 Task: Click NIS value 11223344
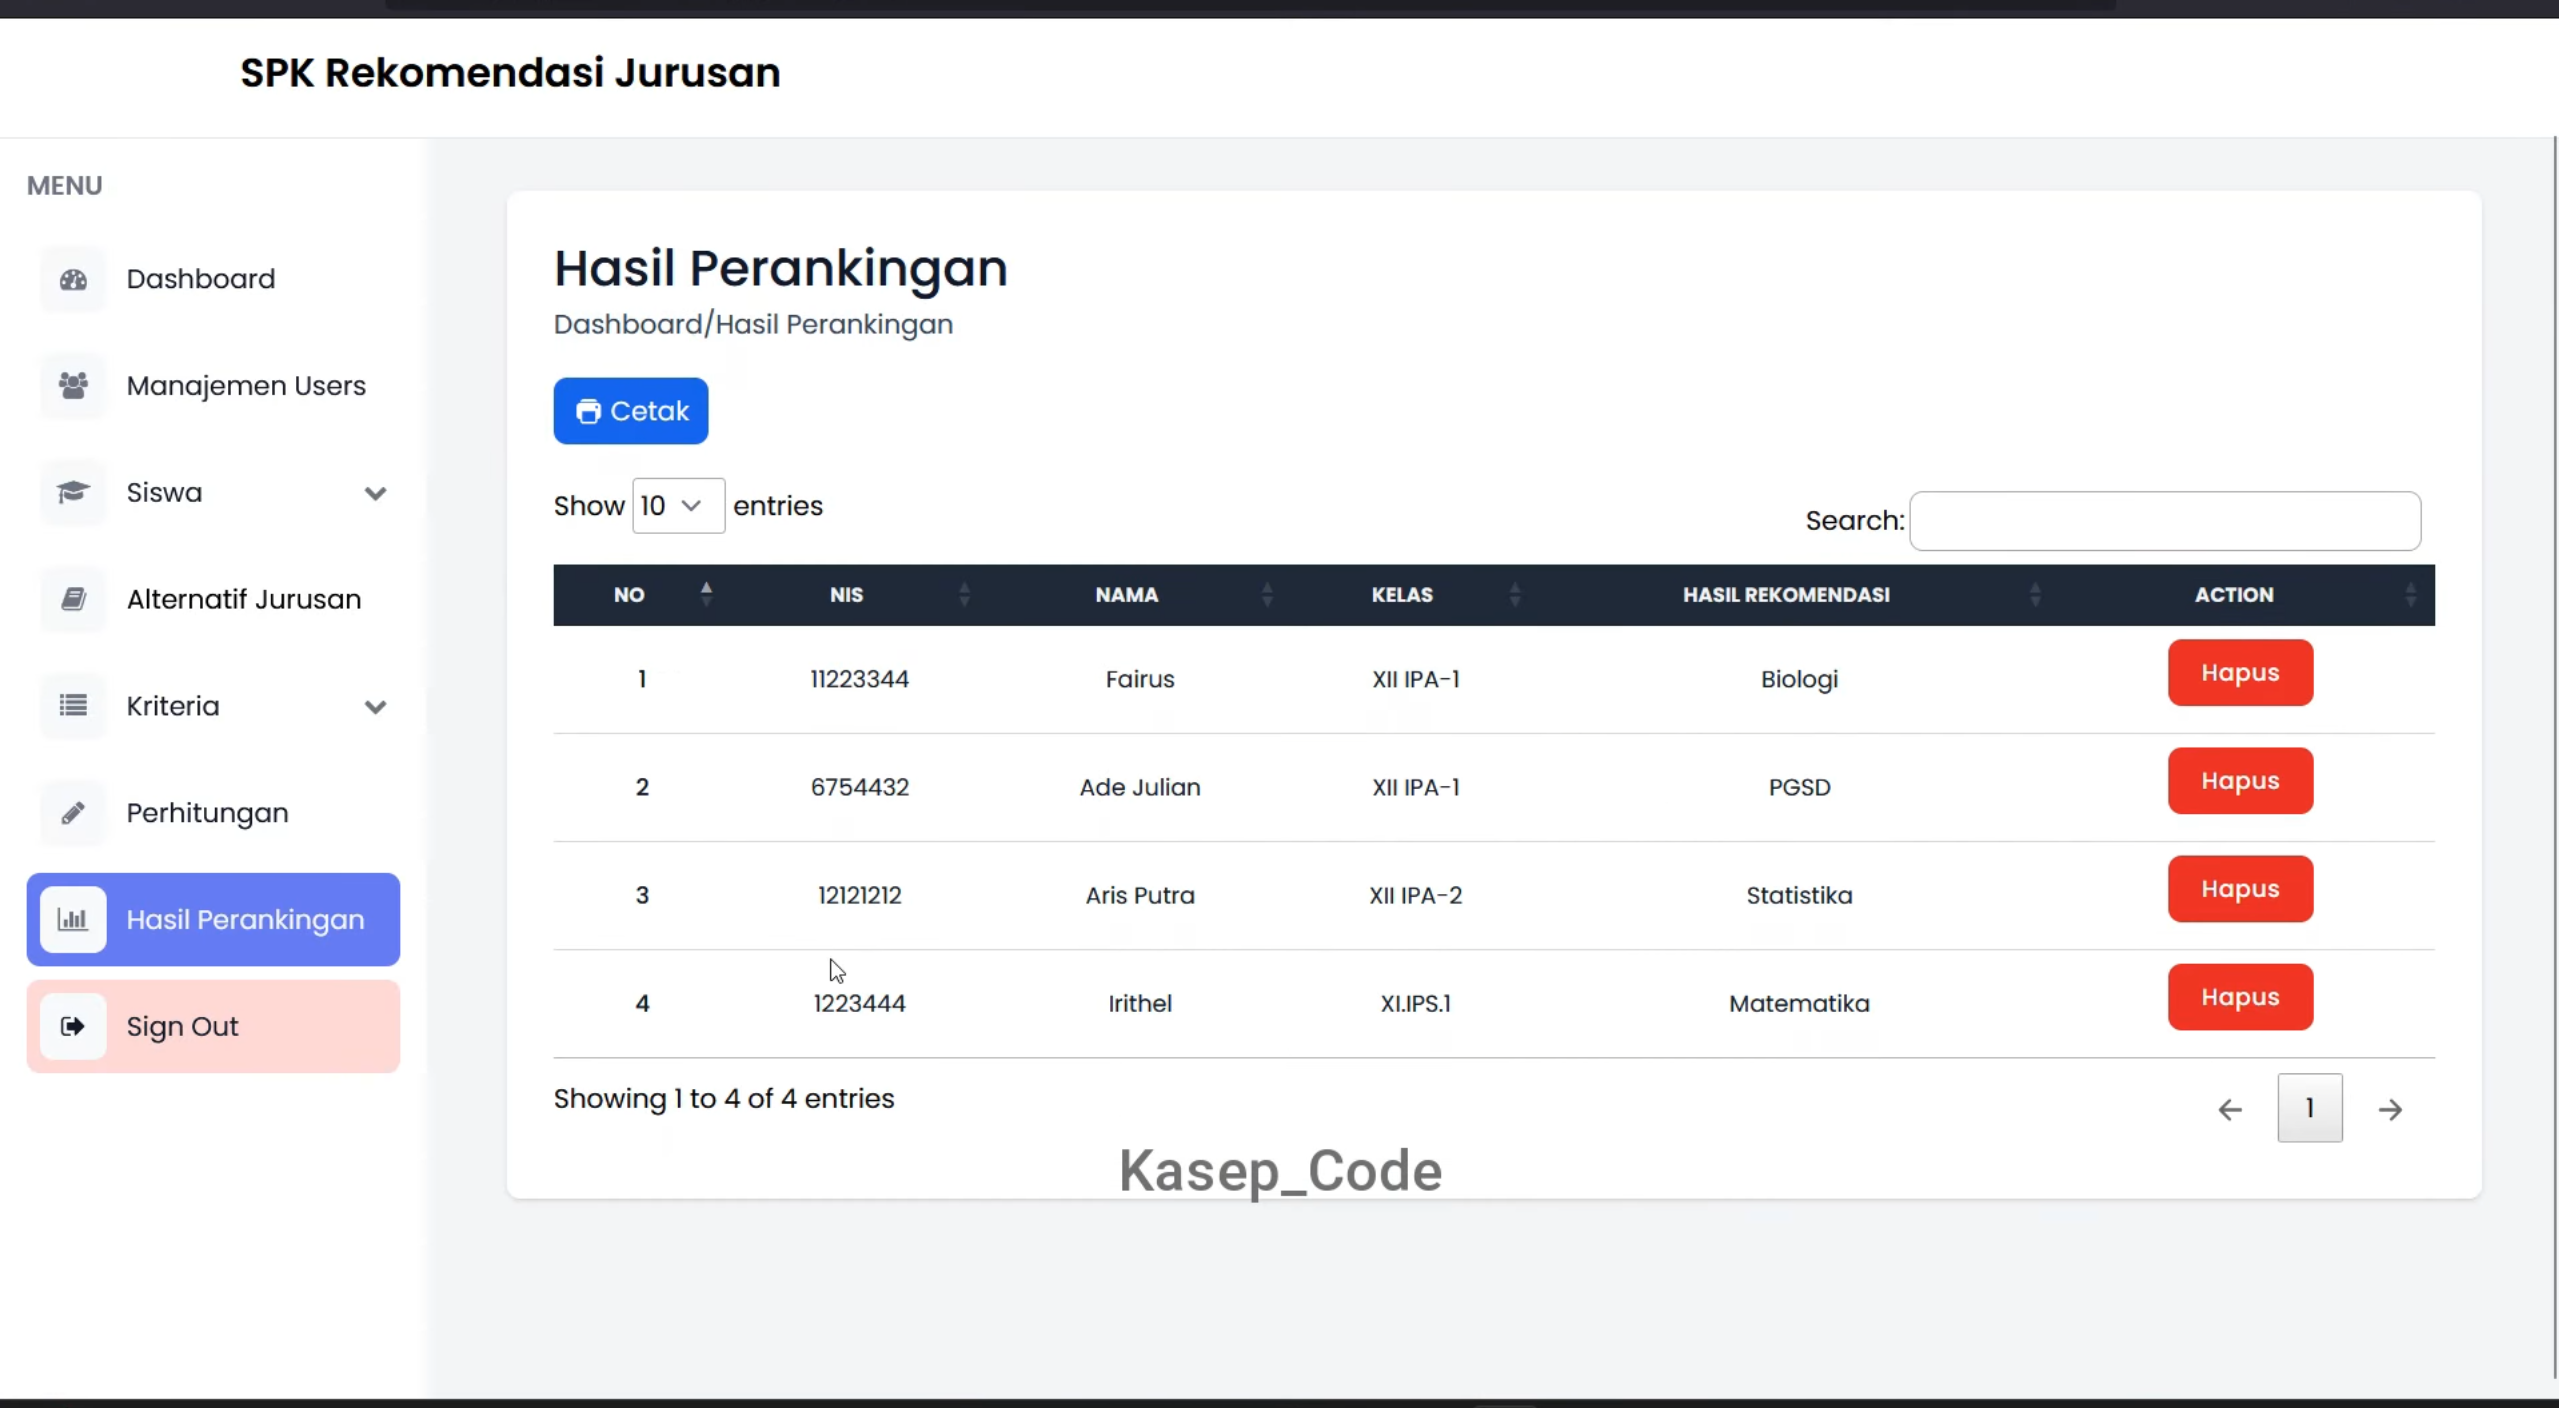[x=859, y=679]
